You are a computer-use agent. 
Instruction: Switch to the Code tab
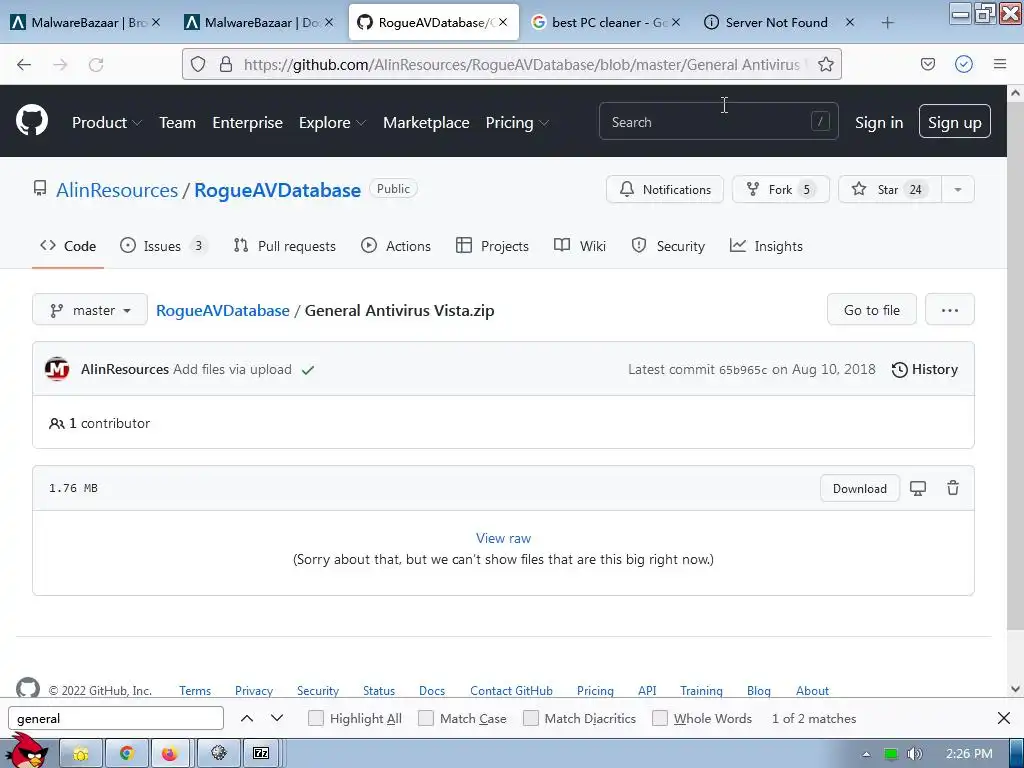pyautogui.click(x=68, y=246)
